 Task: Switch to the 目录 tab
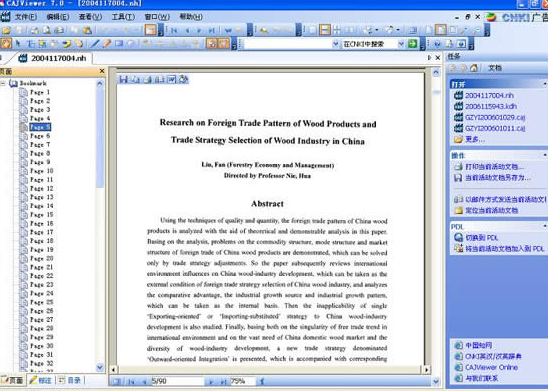(70, 380)
